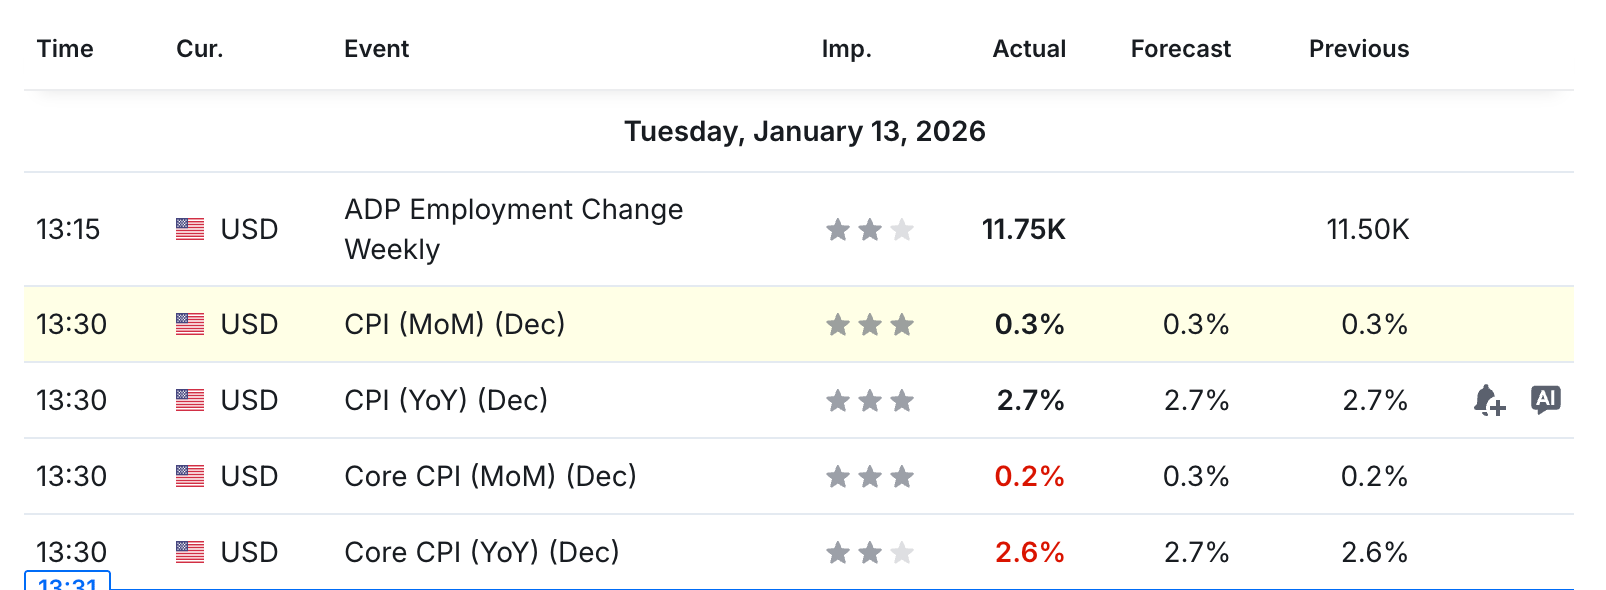Screen dimensions: 1606x590
Task: Open the CPI (MoM) (Dec) event
Action: coord(454,324)
